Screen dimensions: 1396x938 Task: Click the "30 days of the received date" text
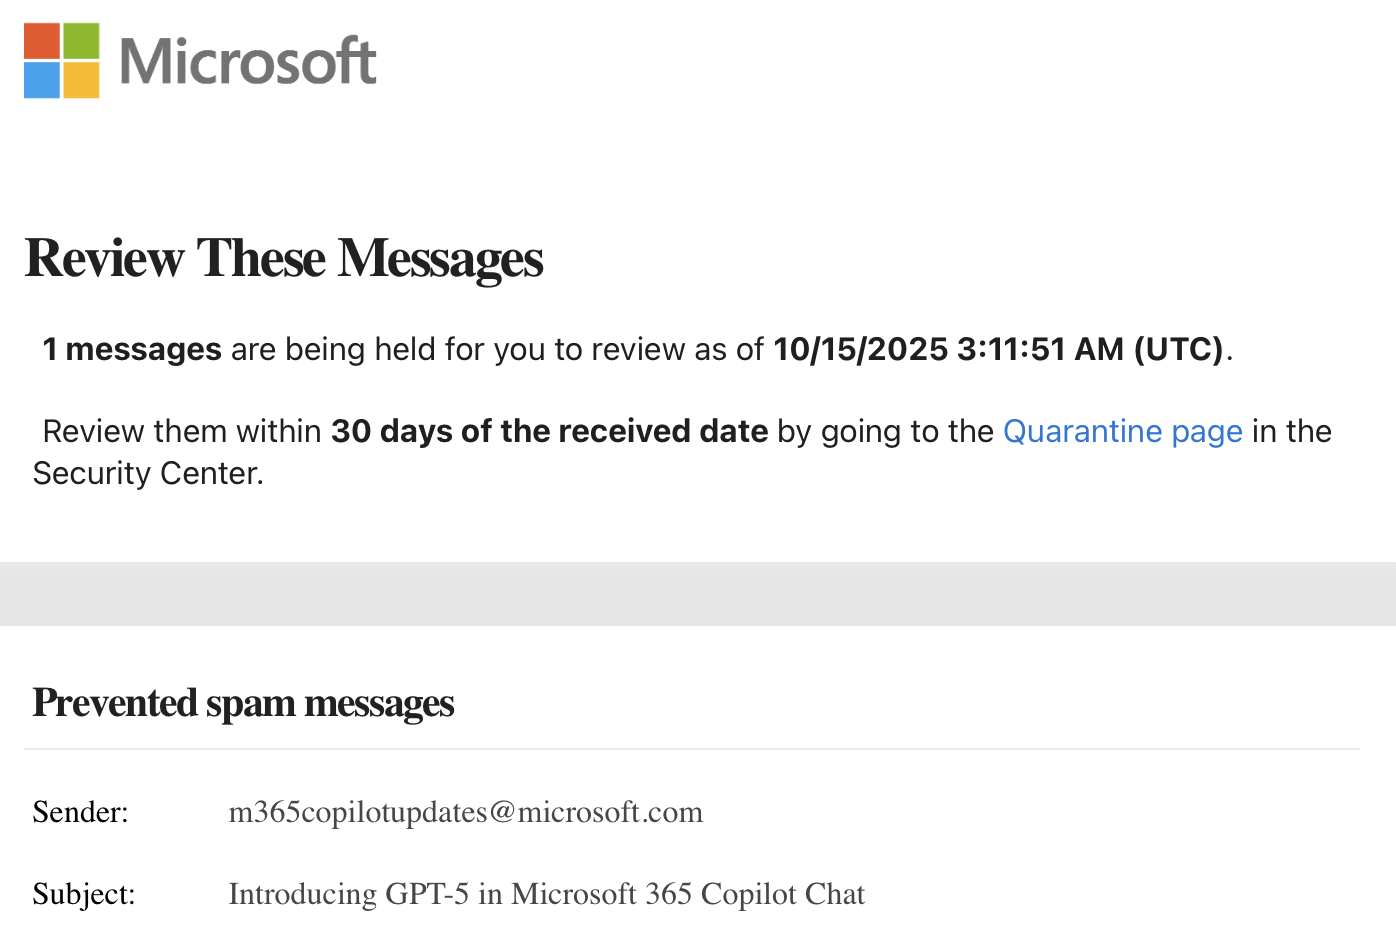coord(549,431)
